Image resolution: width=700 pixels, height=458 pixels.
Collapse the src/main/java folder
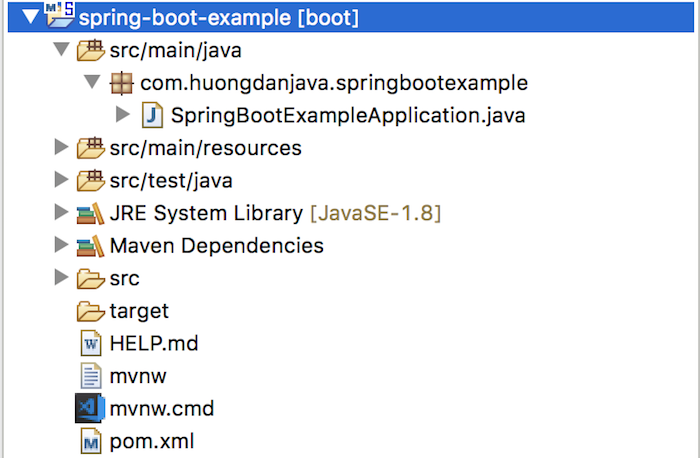click(62, 49)
